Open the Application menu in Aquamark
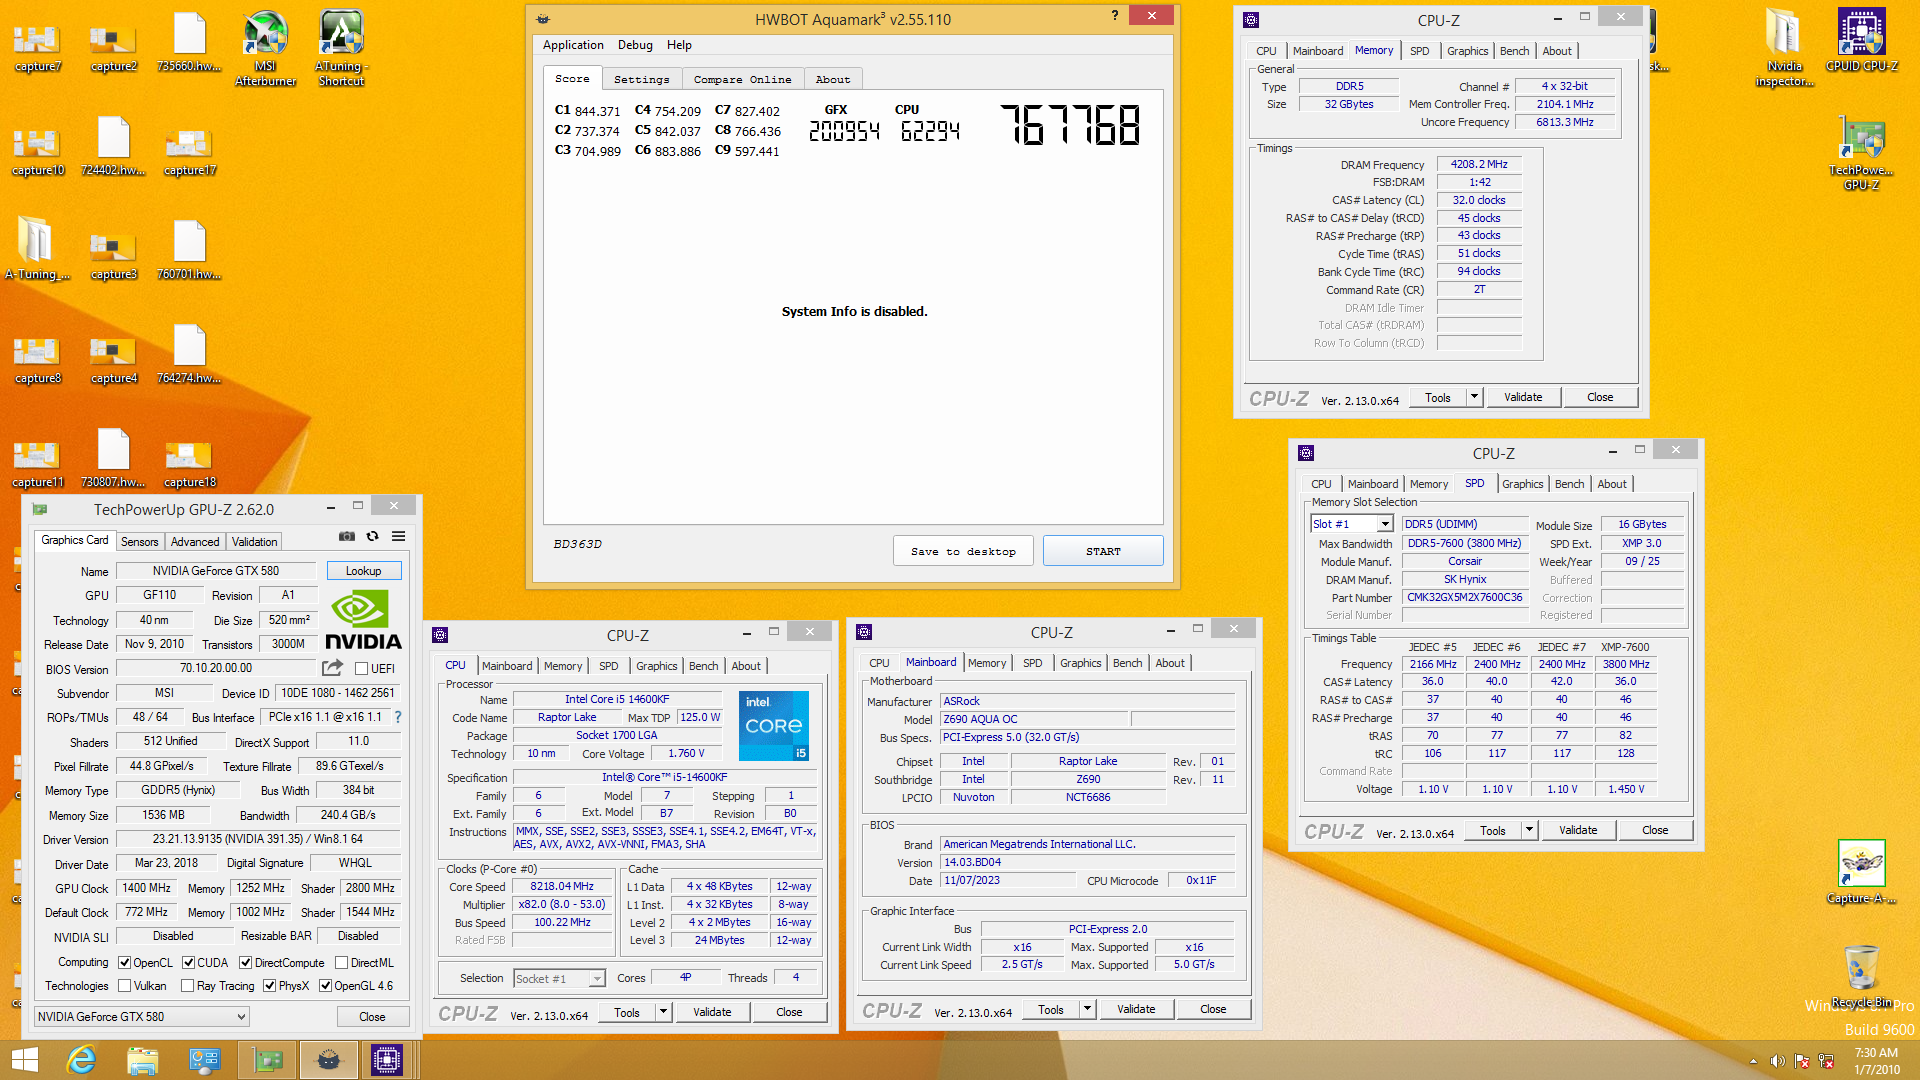This screenshot has height=1080, width=1920. (573, 45)
